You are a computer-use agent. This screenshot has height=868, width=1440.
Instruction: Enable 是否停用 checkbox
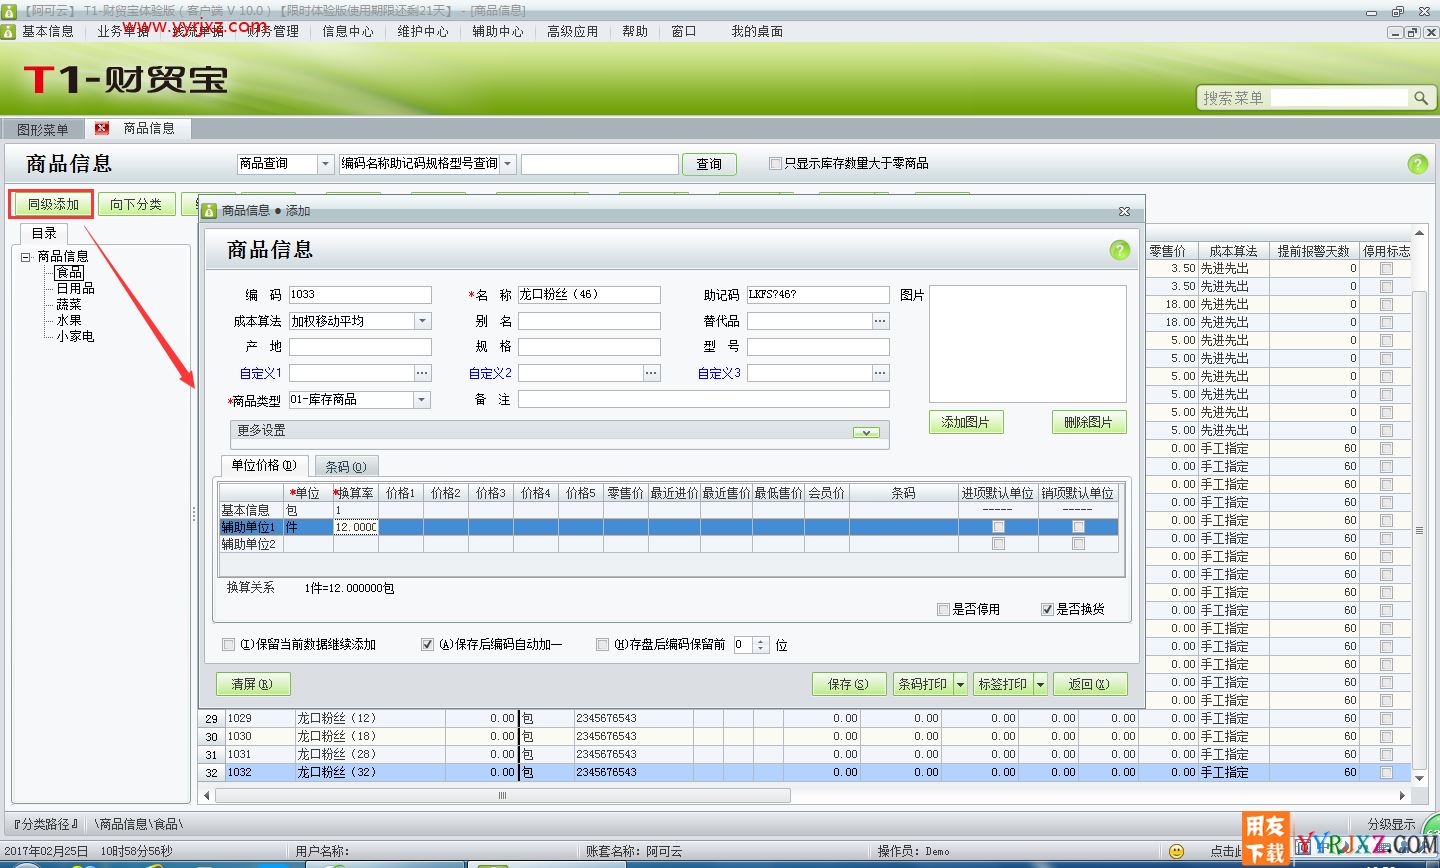(x=943, y=609)
